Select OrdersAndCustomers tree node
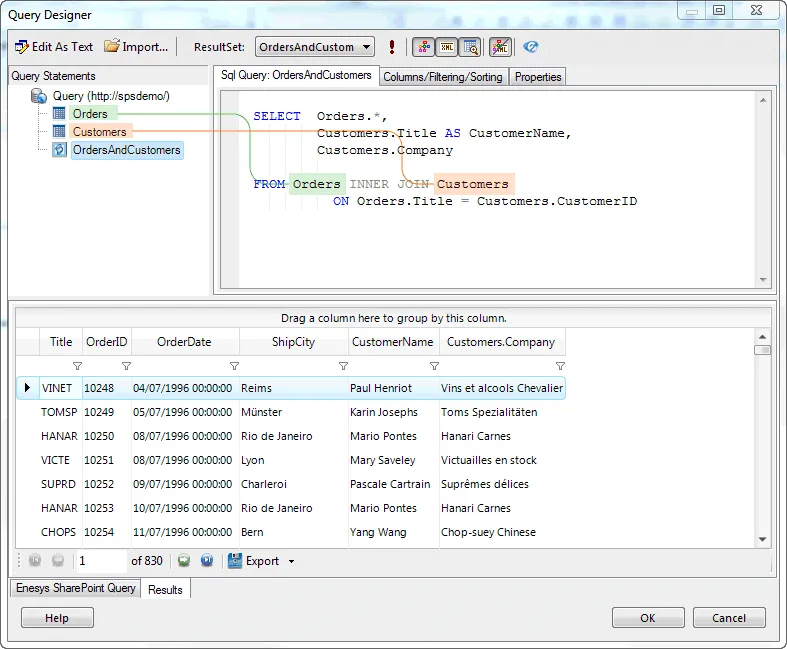The width and height of the screenshot is (787, 649). click(x=126, y=150)
